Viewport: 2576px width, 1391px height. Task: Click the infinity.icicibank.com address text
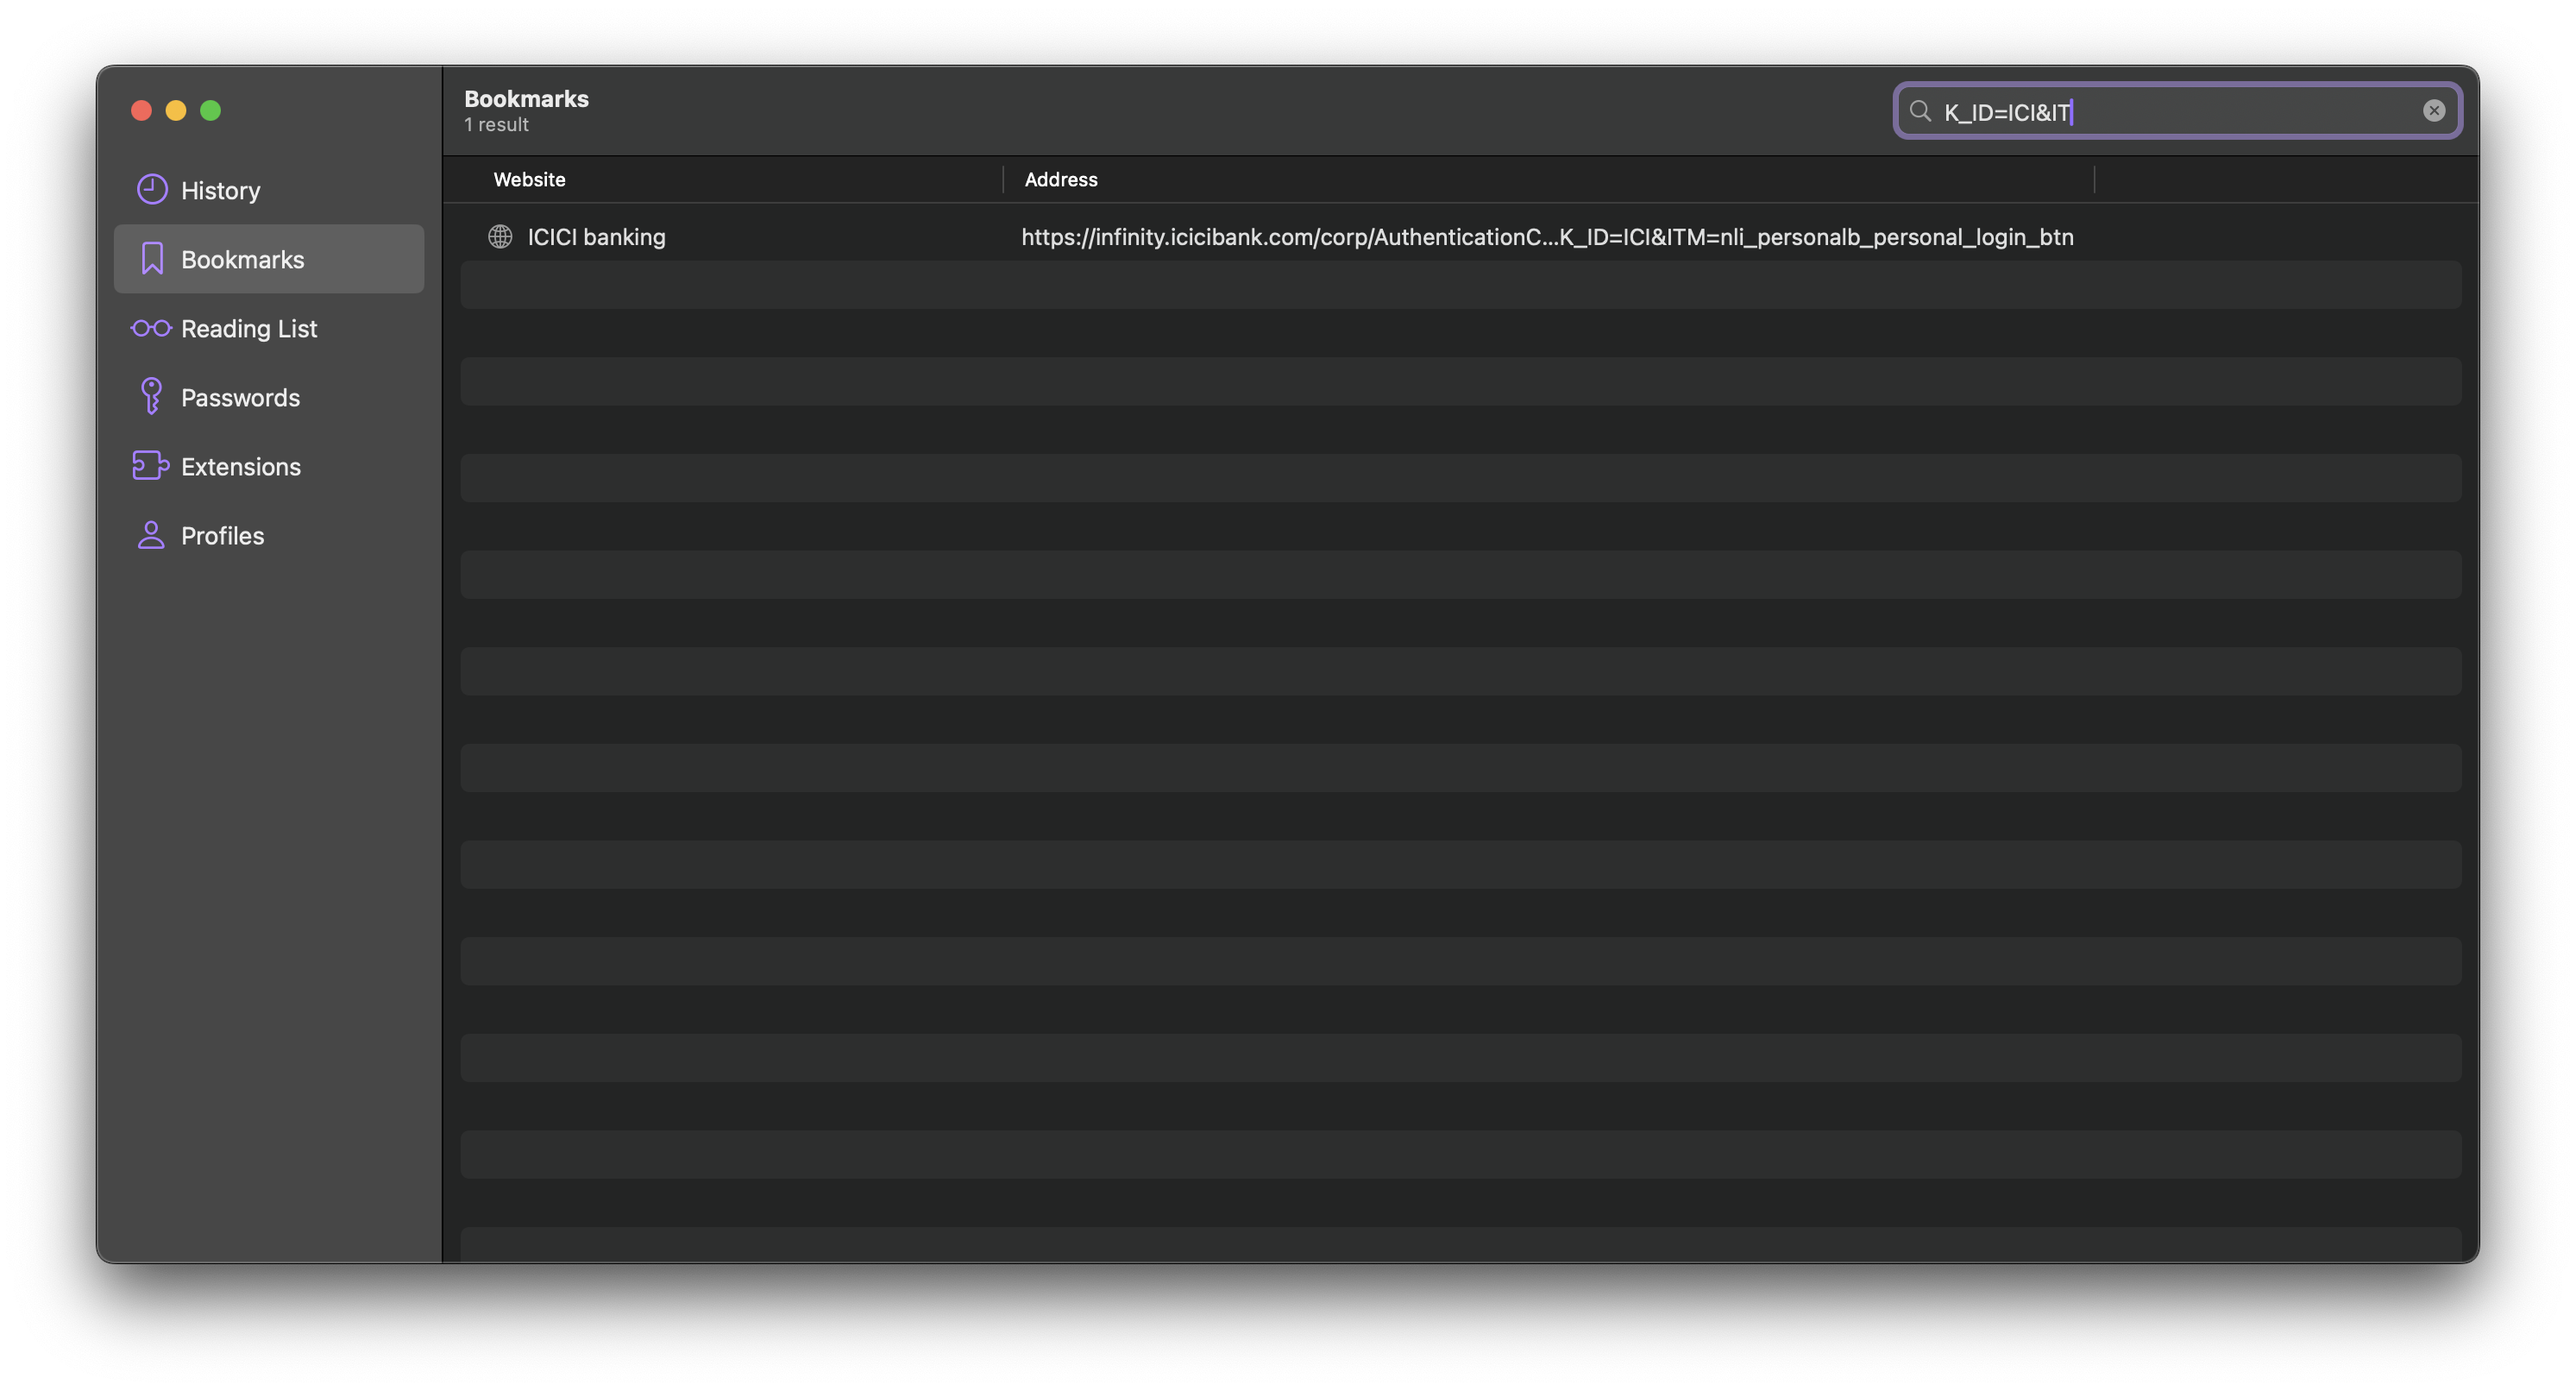1546,237
